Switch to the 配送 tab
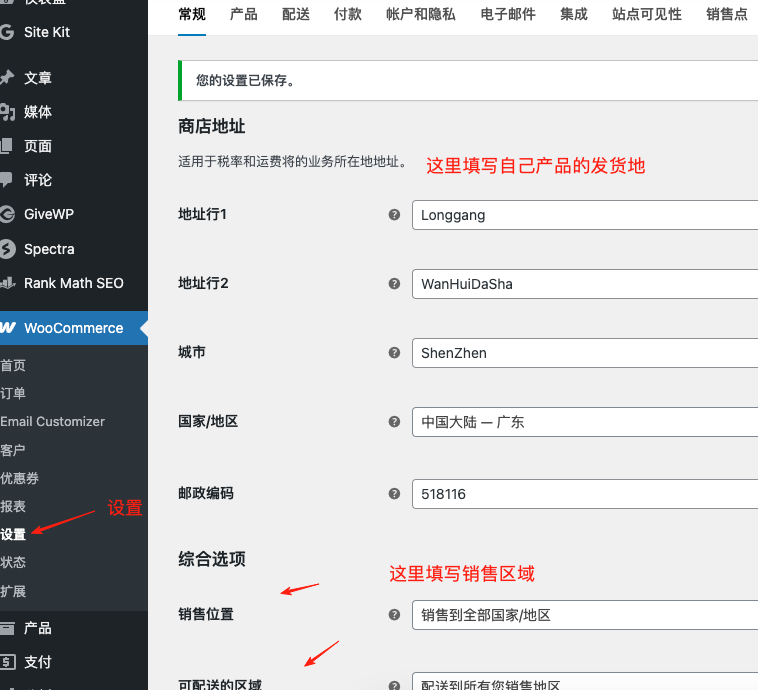Viewport: 758px width, 690px height. (x=296, y=14)
